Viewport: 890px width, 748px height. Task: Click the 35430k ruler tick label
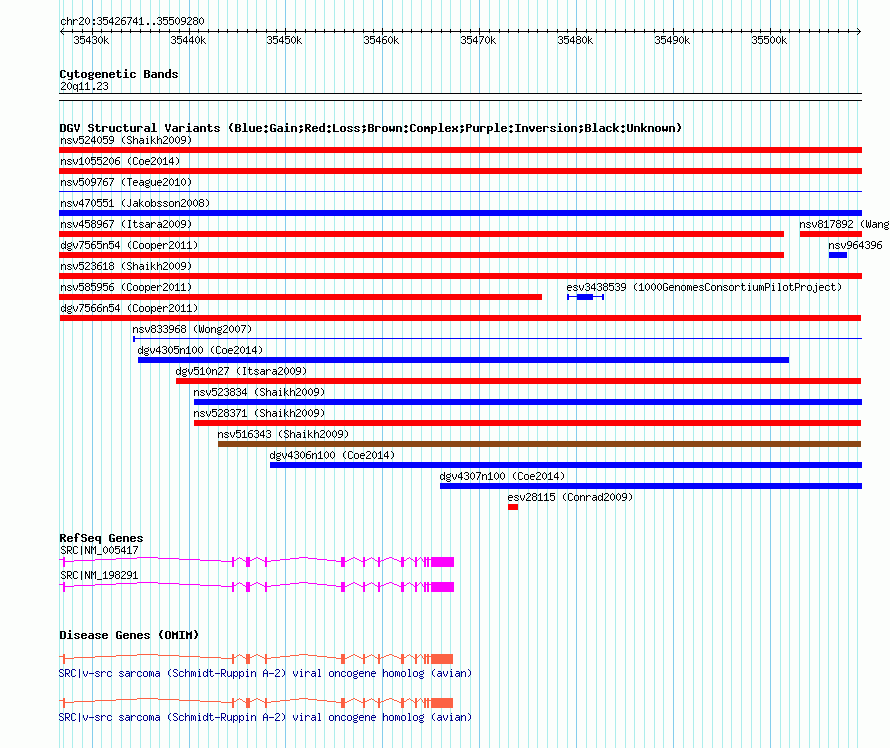coord(91,40)
